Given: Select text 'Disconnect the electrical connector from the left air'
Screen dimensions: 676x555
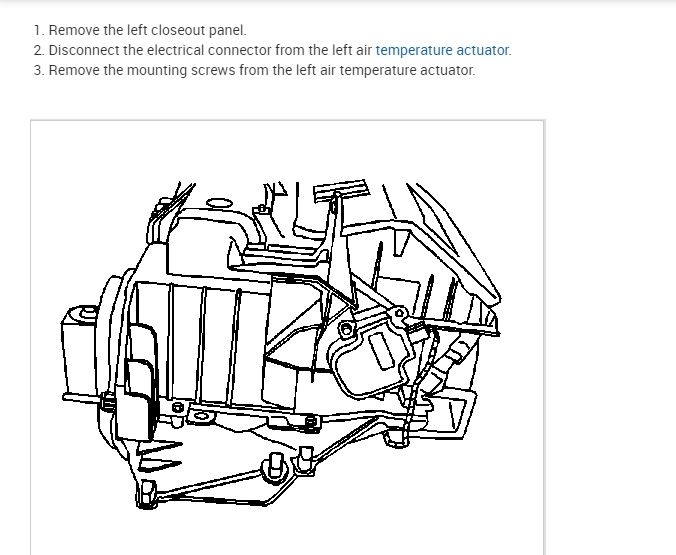Looking at the screenshot, I should (x=210, y=50).
